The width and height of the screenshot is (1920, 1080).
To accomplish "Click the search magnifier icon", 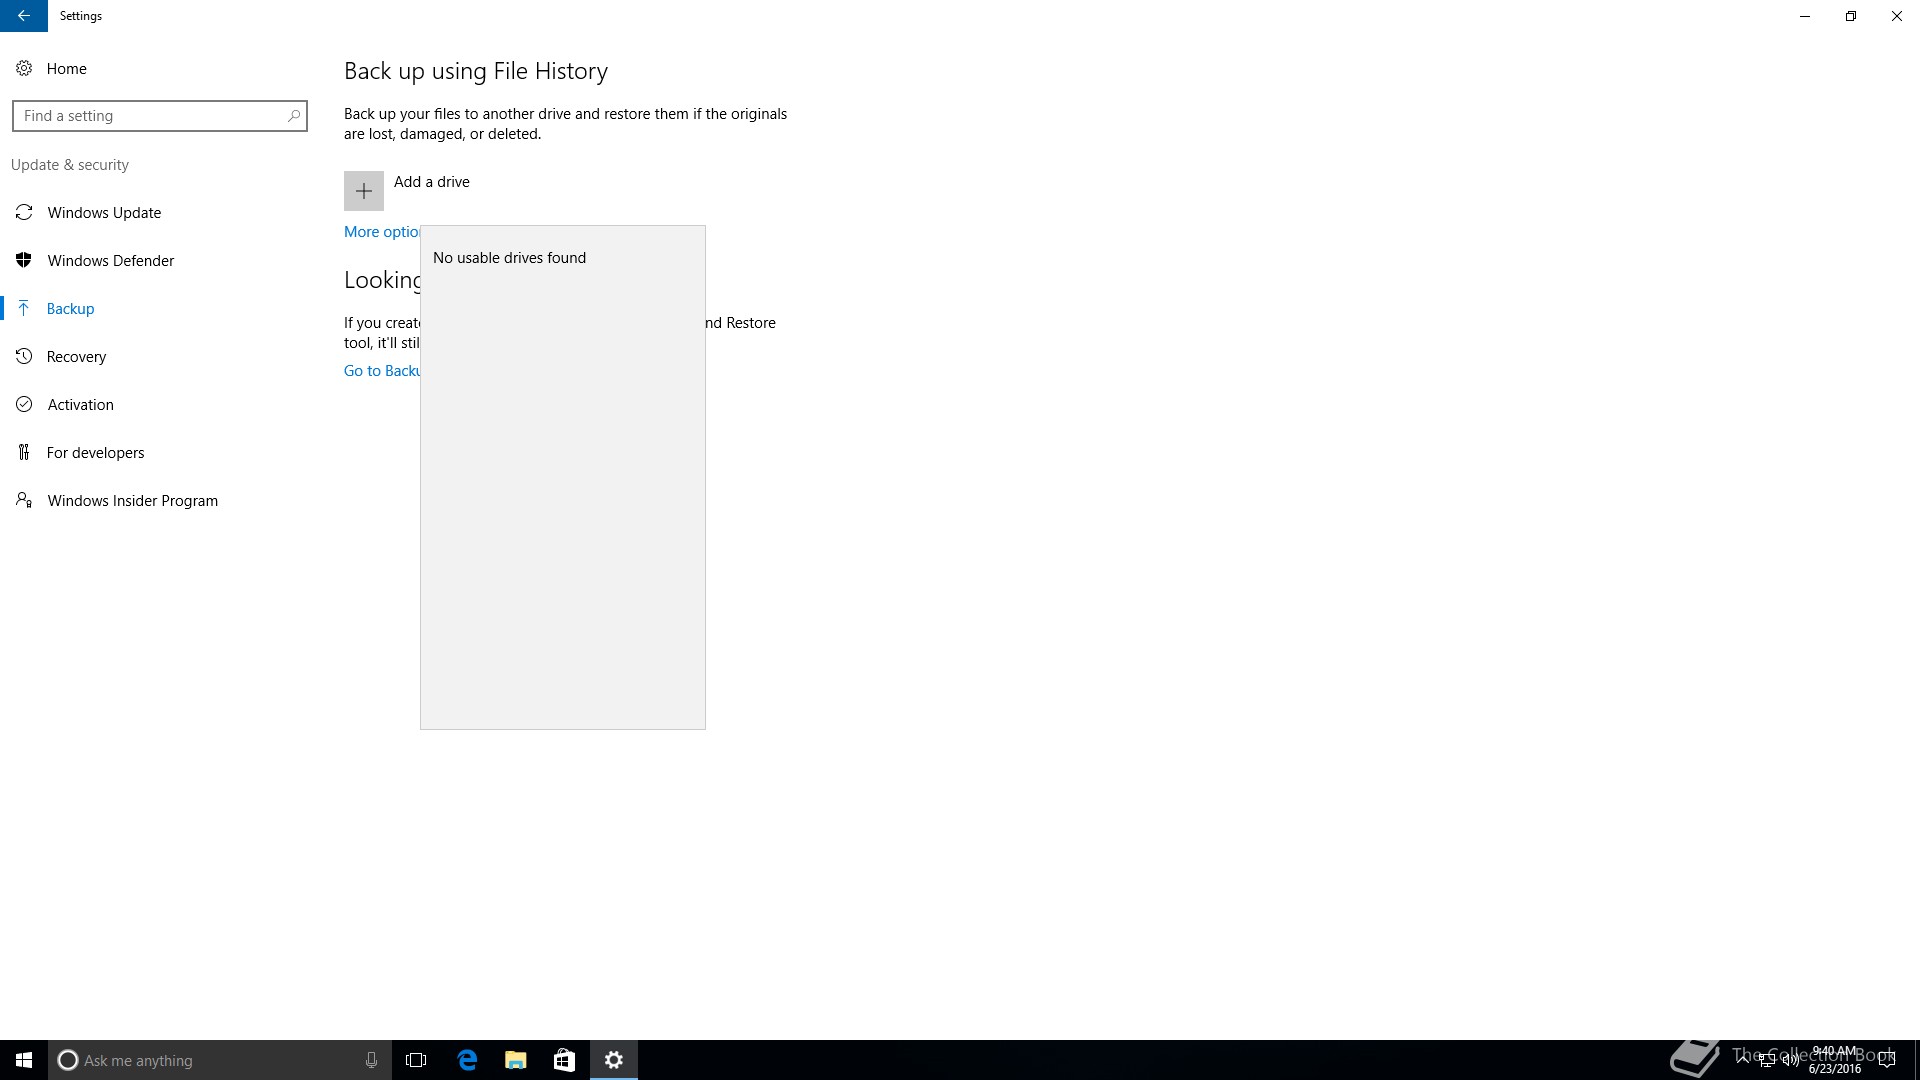I will point(293,116).
